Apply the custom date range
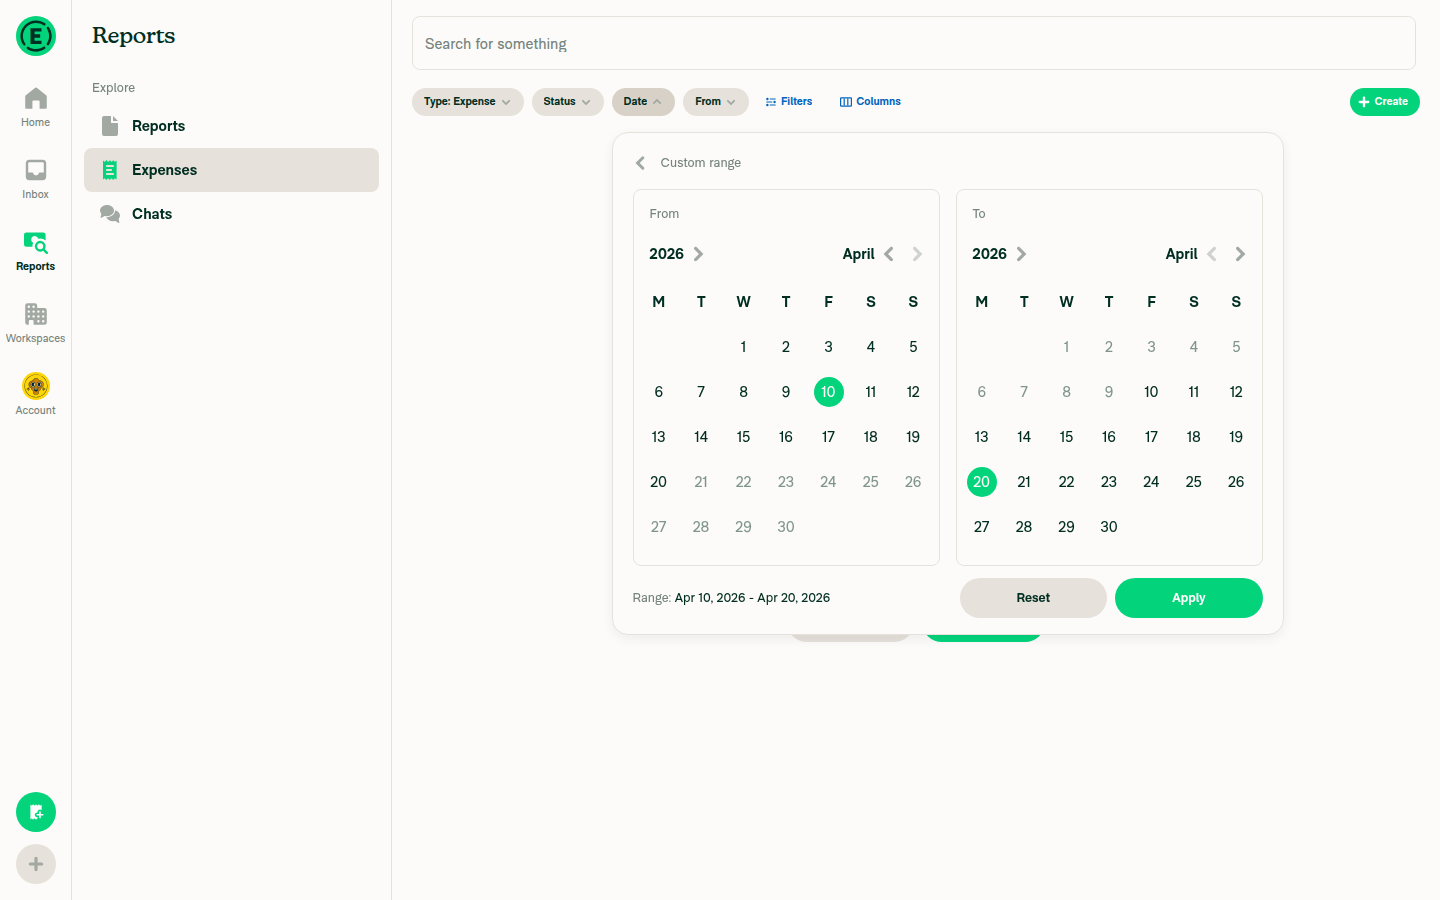The image size is (1440, 900). 1188,598
